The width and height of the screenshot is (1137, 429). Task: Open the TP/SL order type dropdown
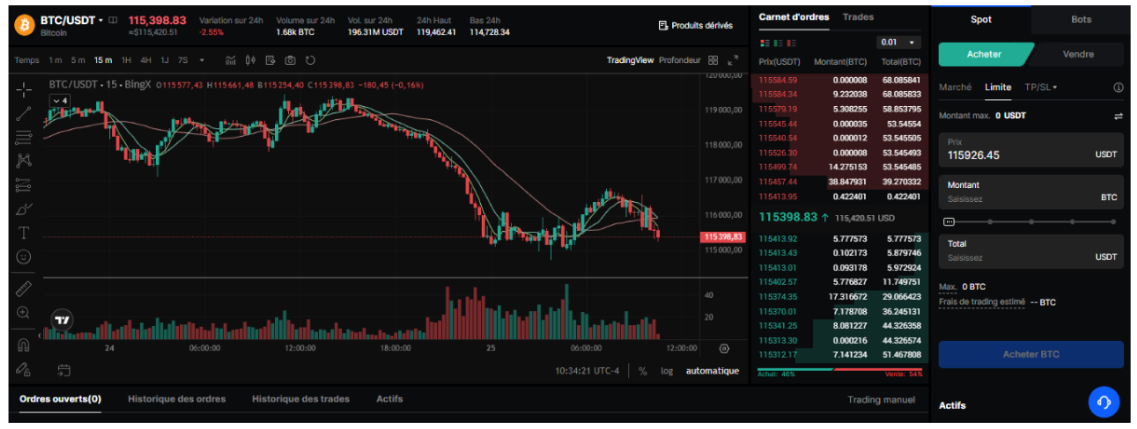[1041, 87]
